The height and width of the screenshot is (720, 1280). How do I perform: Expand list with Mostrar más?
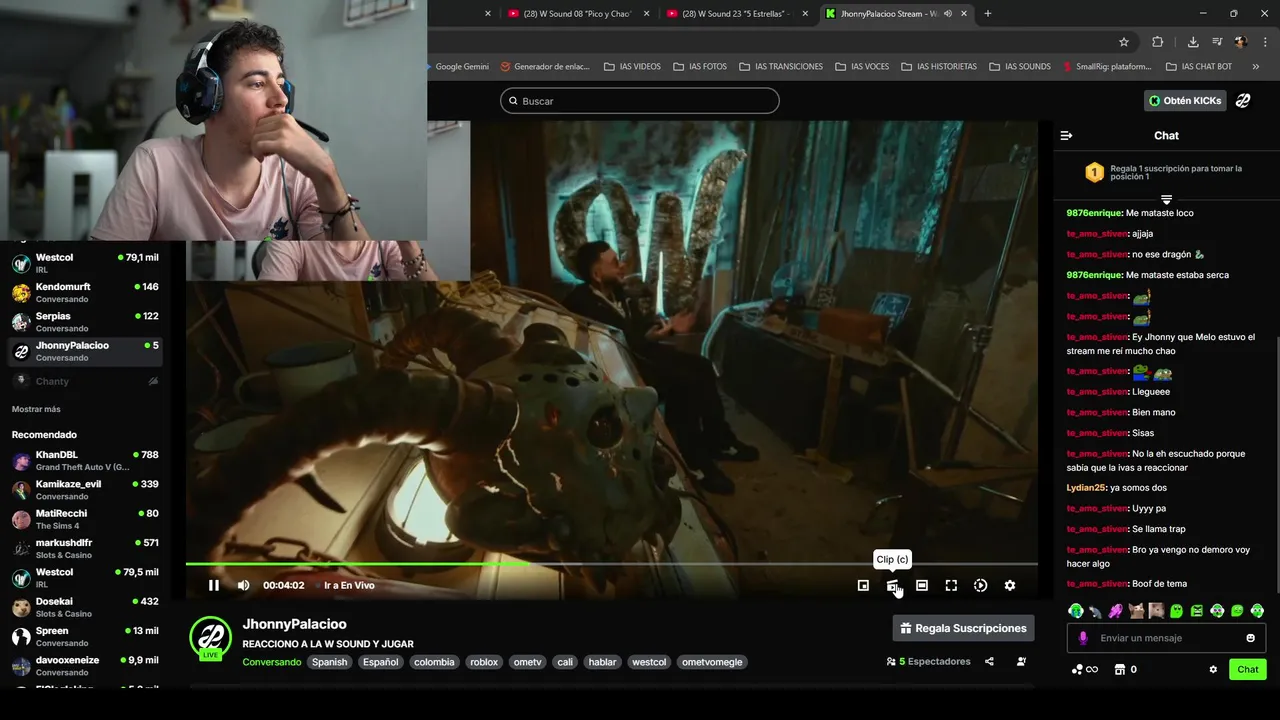click(x=36, y=409)
